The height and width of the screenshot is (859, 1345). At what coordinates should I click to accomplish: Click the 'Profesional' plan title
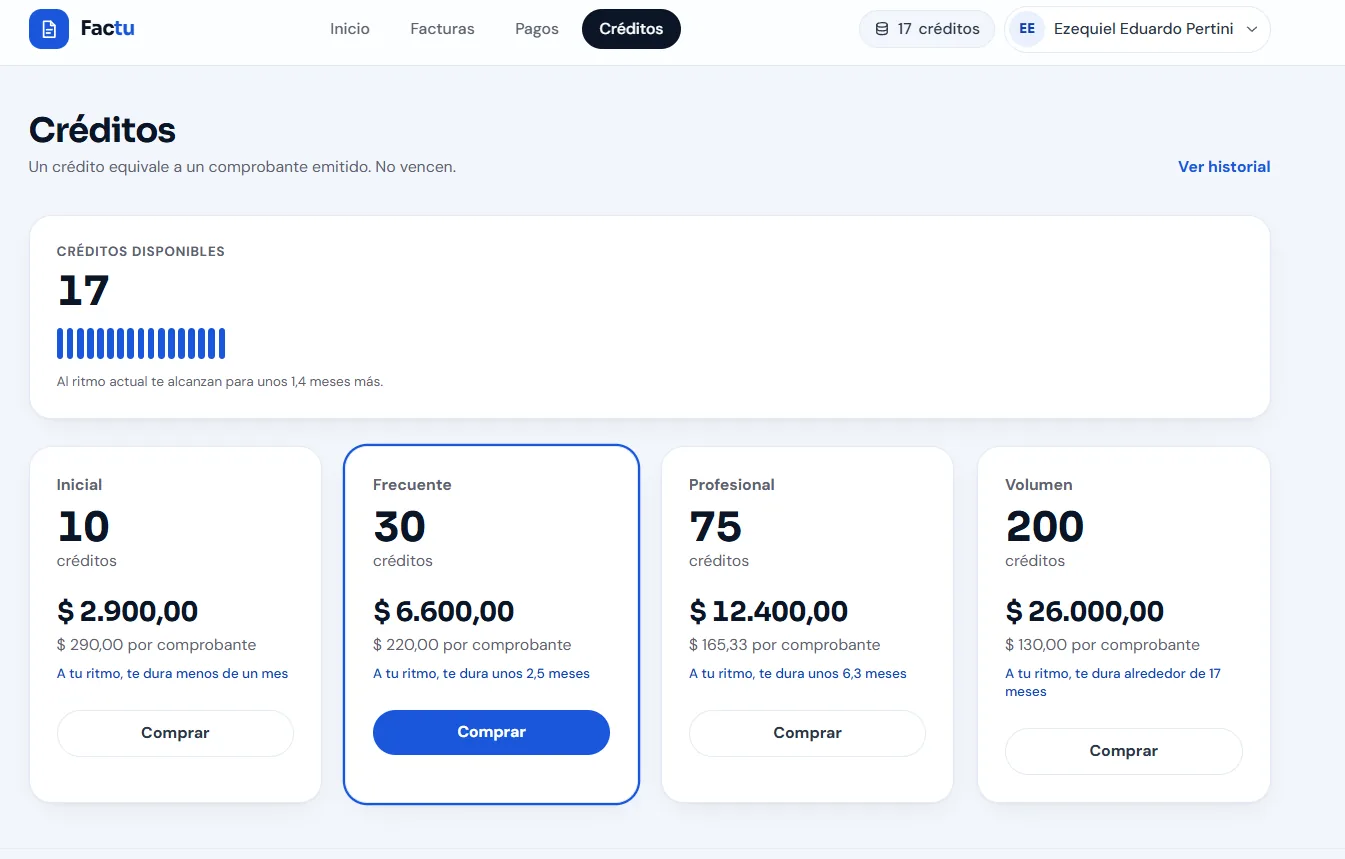point(732,485)
